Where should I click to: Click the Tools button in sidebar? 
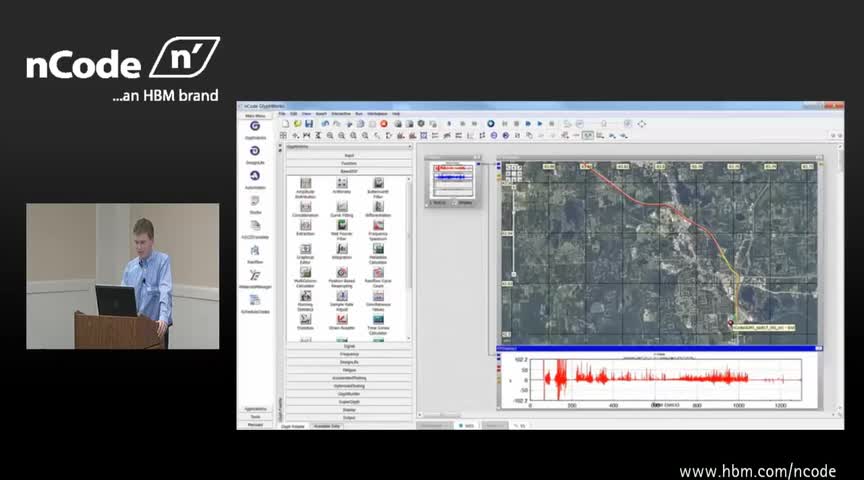pyautogui.click(x=255, y=417)
